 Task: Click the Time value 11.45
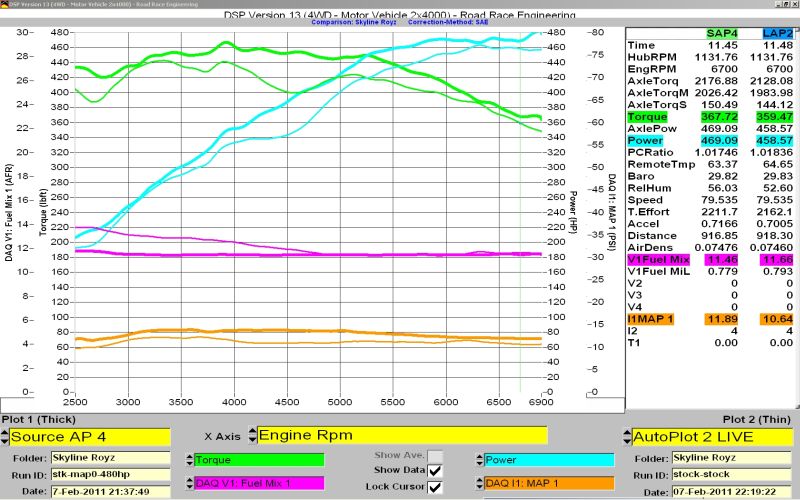(722, 45)
